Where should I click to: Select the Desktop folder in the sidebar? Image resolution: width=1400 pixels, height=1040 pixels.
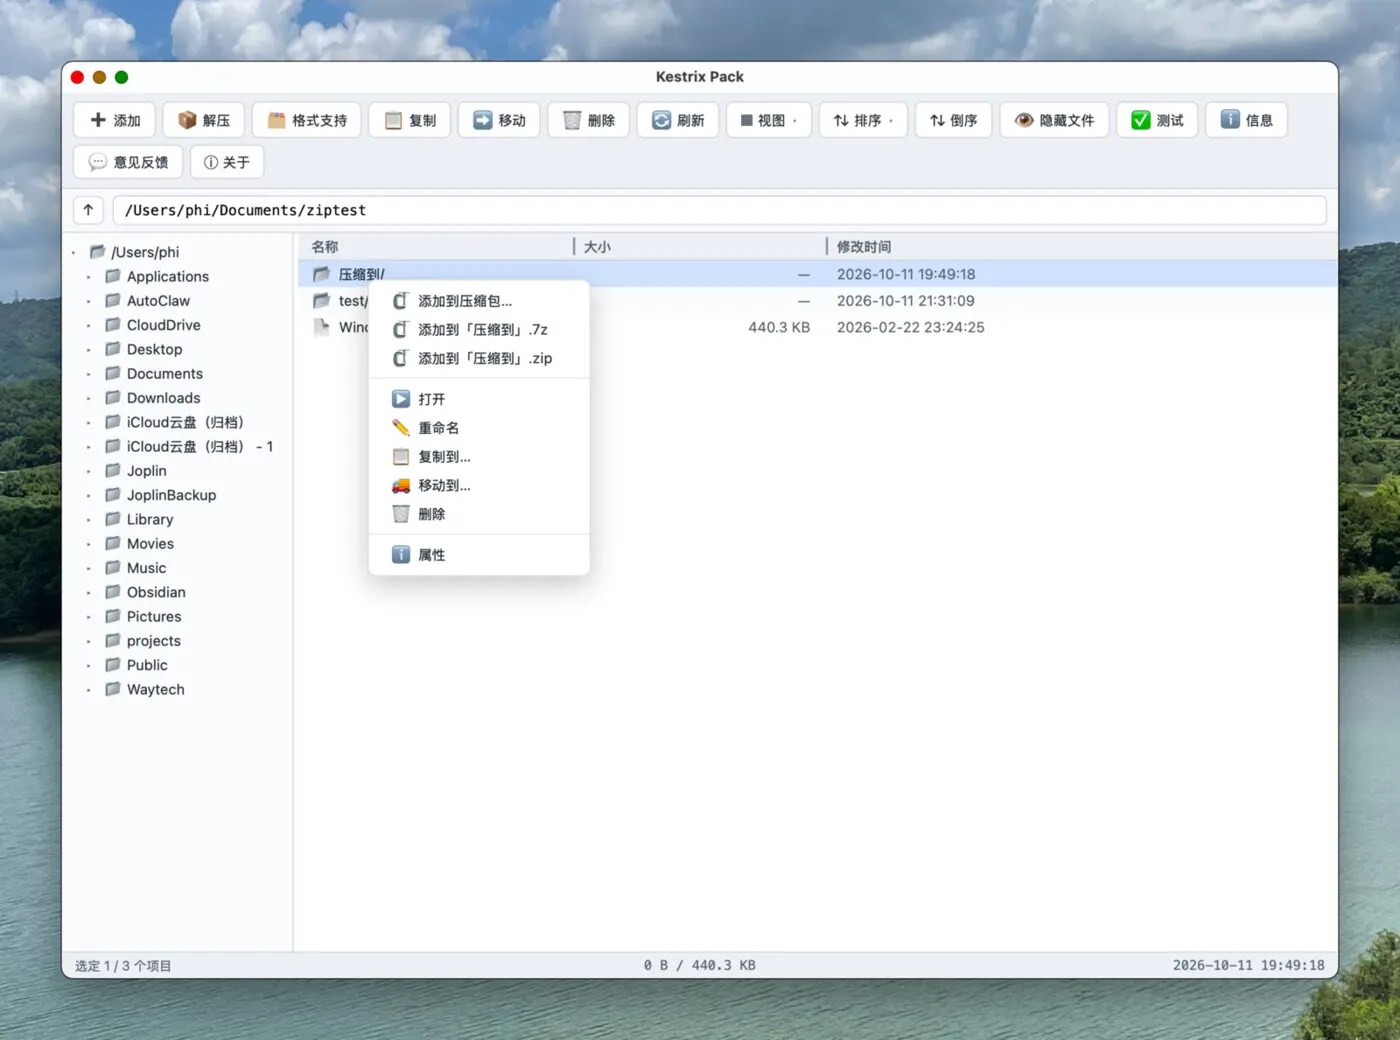(x=154, y=350)
